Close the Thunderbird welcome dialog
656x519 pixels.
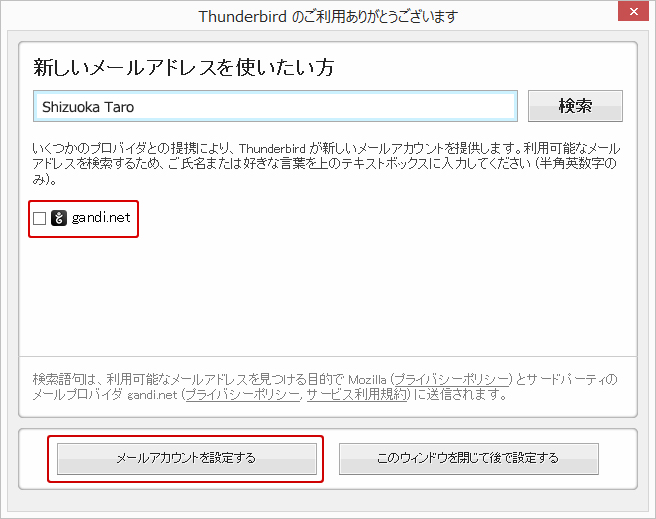[x=633, y=11]
